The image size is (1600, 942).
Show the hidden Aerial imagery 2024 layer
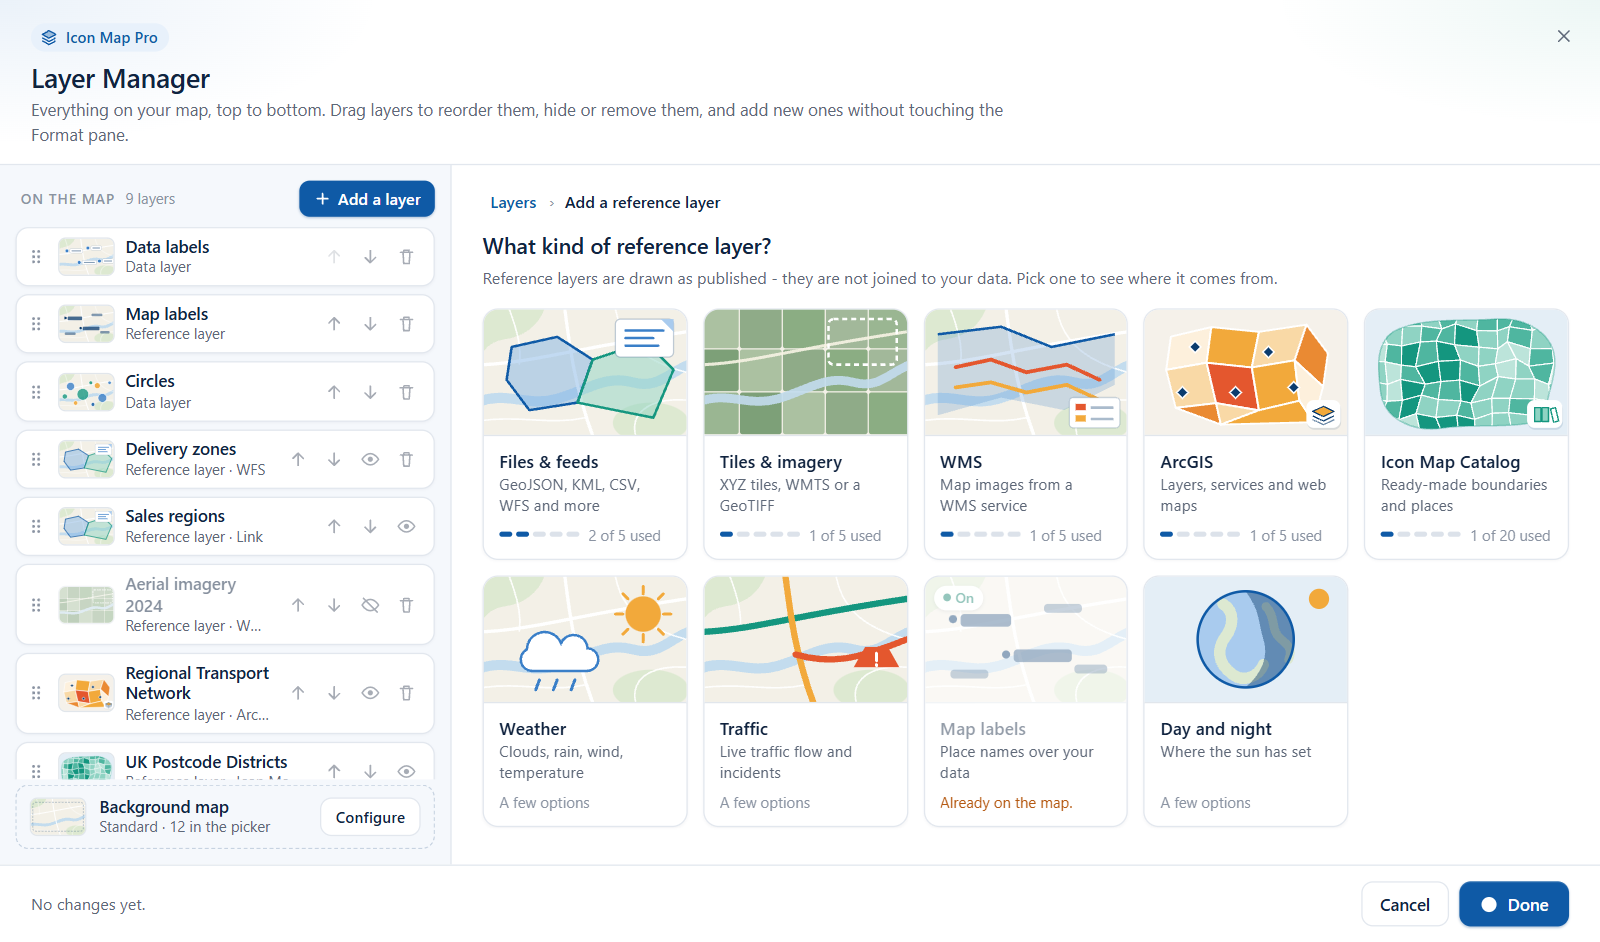click(370, 605)
